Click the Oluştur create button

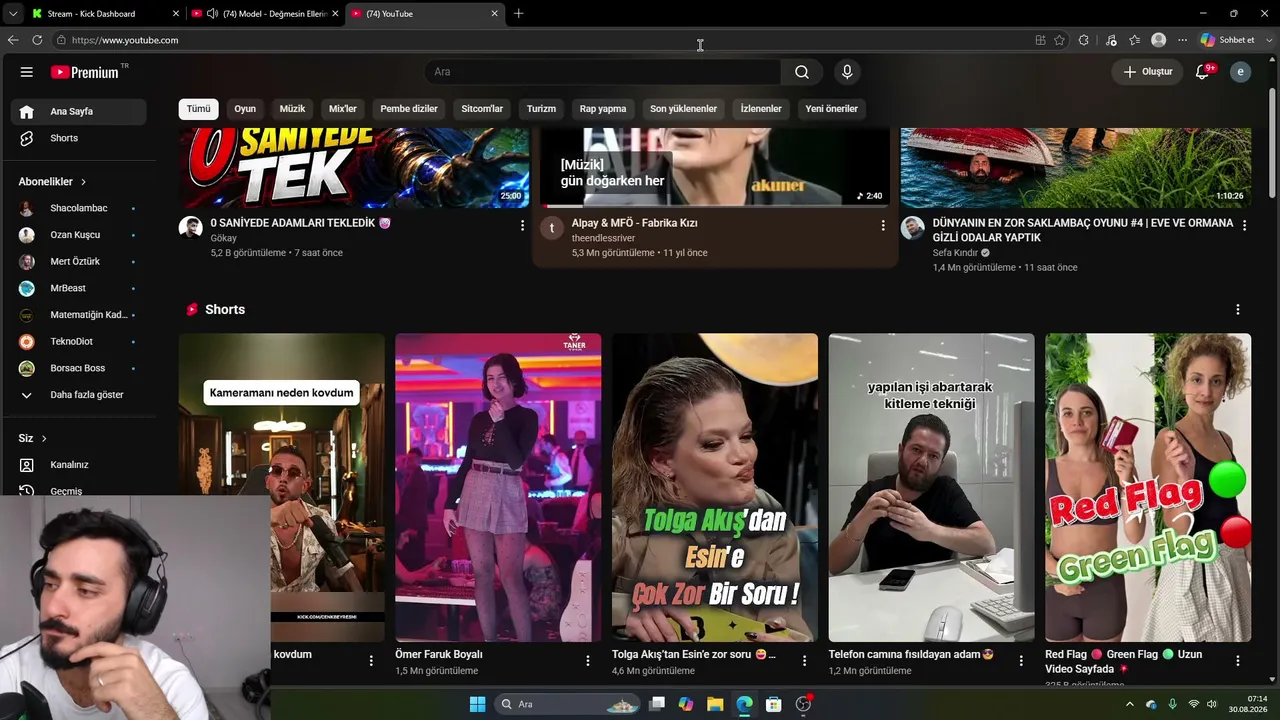(x=1147, y=72)
